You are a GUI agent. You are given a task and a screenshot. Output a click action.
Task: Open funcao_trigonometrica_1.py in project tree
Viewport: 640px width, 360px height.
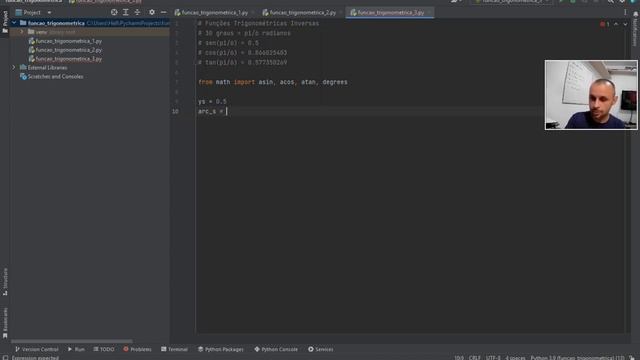(x=65, y=41)
